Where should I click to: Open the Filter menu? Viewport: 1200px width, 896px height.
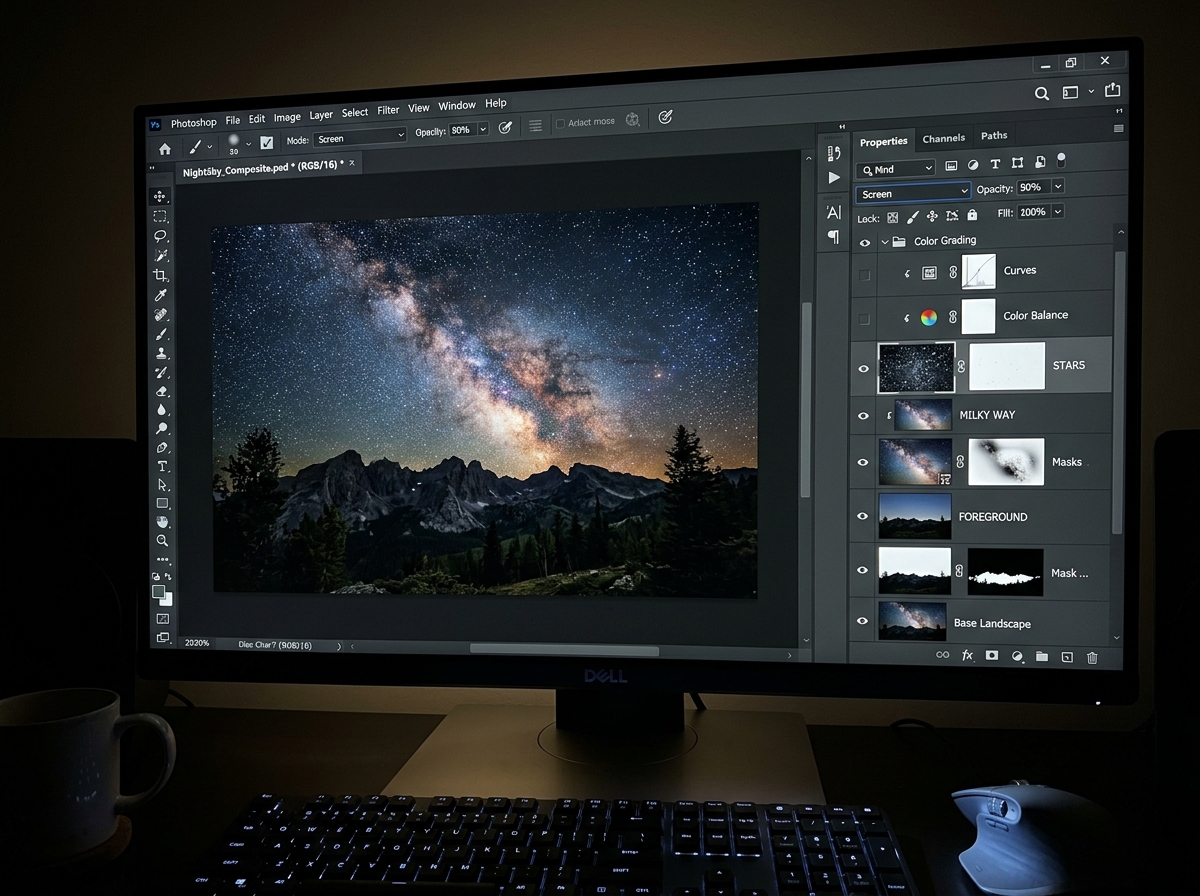coord(388,110)
